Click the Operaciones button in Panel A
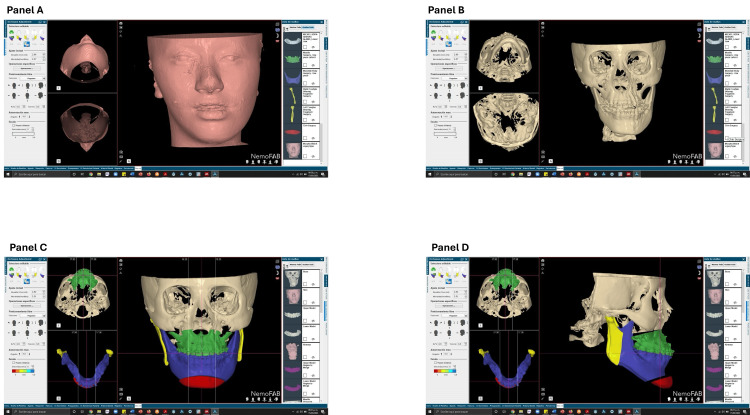 27,68
